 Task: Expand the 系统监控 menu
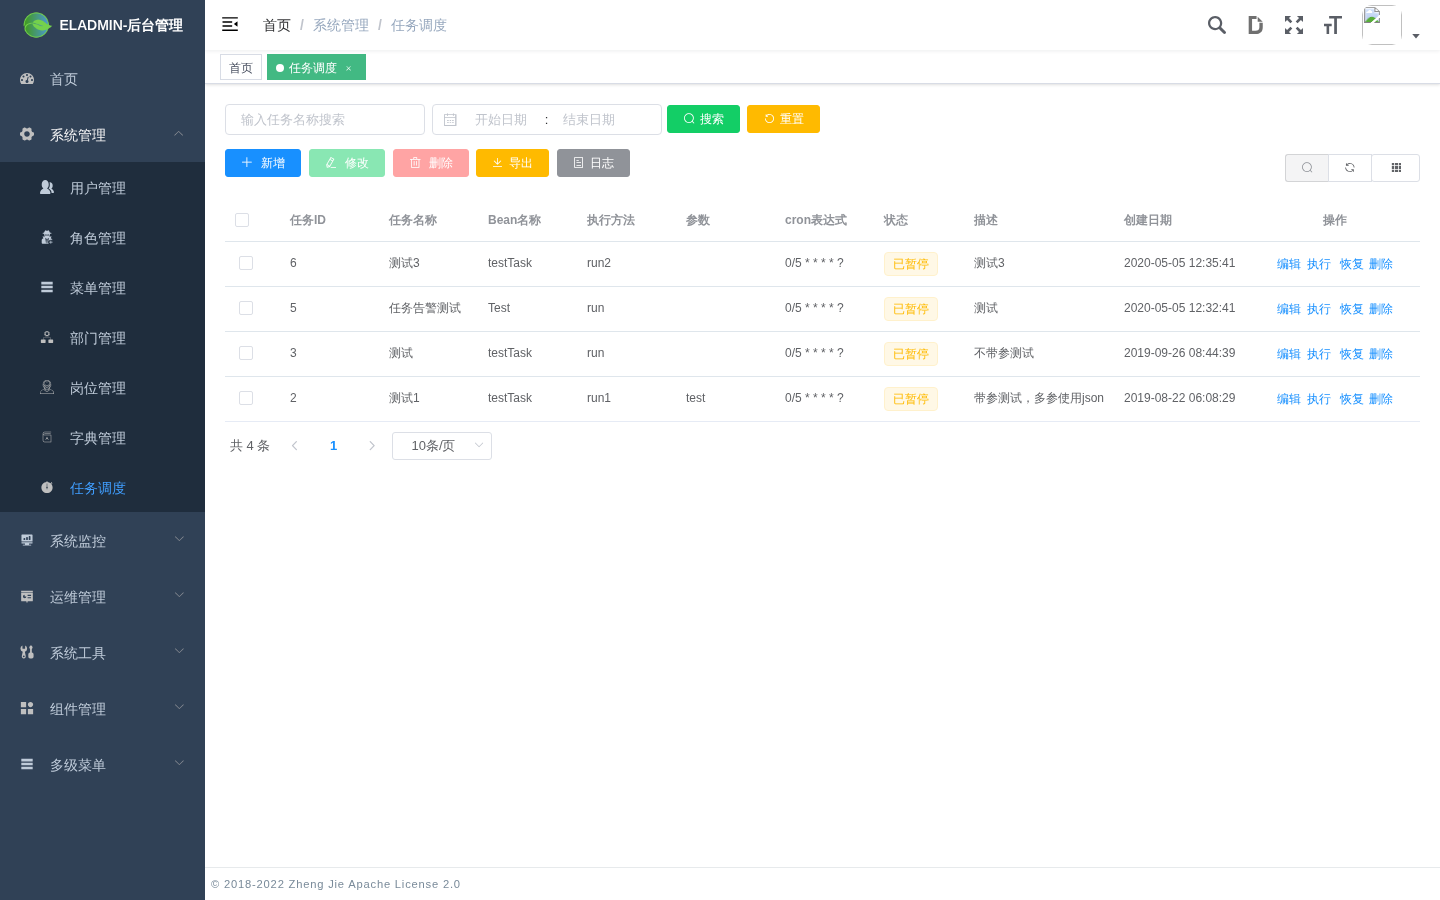point(102,541)
